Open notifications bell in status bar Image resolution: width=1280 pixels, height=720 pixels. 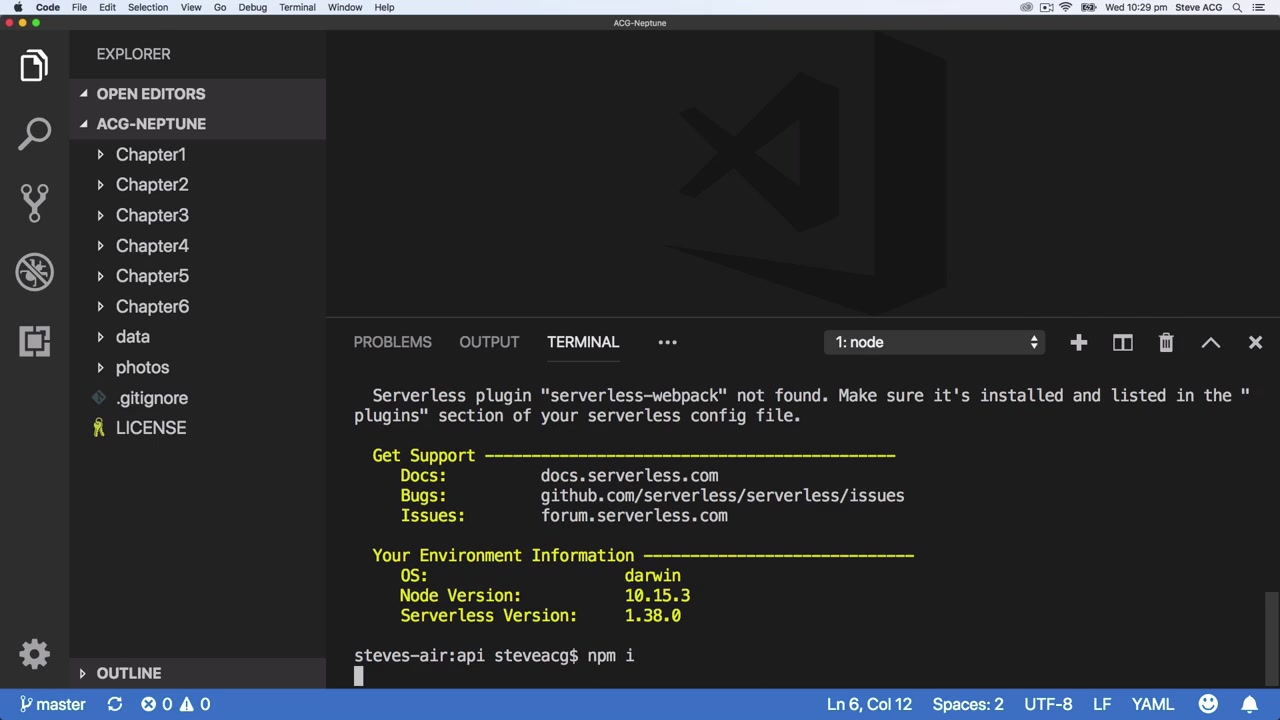(1249, 704)
